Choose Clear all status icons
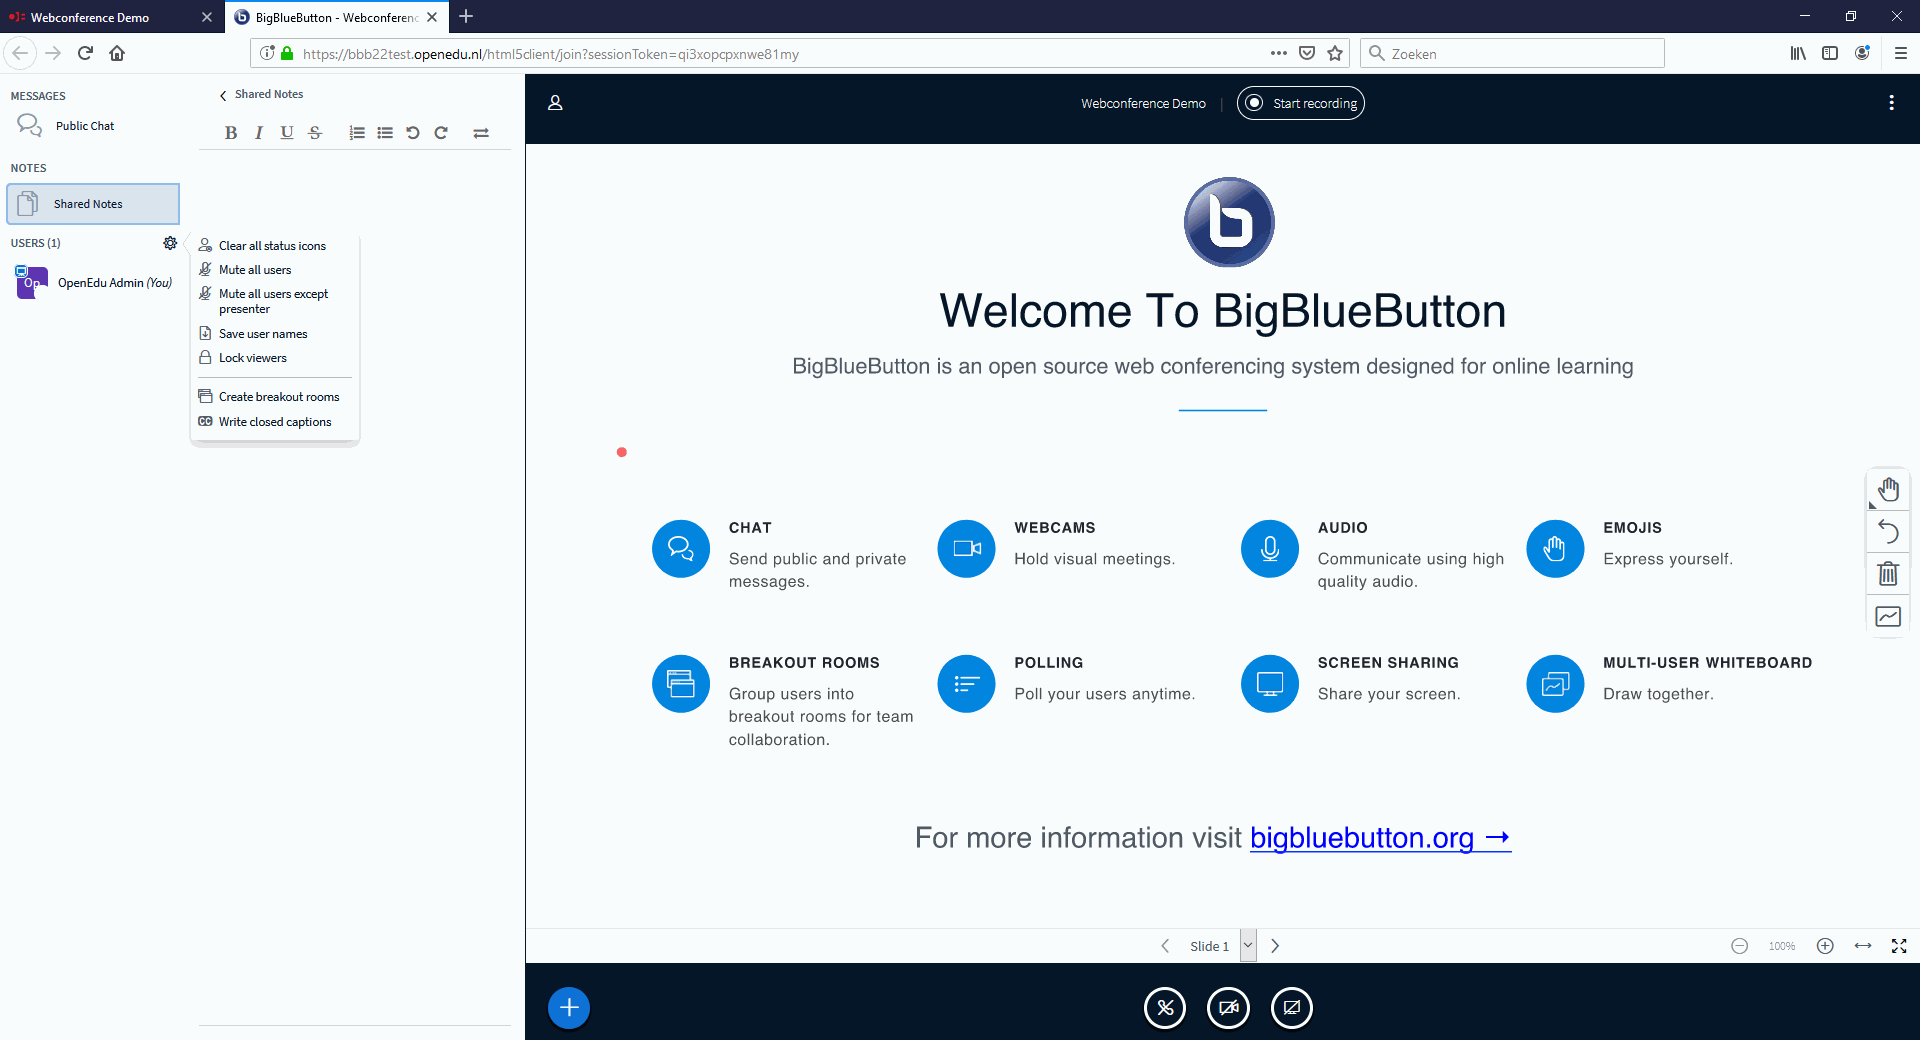 click(x=273, y=246)
